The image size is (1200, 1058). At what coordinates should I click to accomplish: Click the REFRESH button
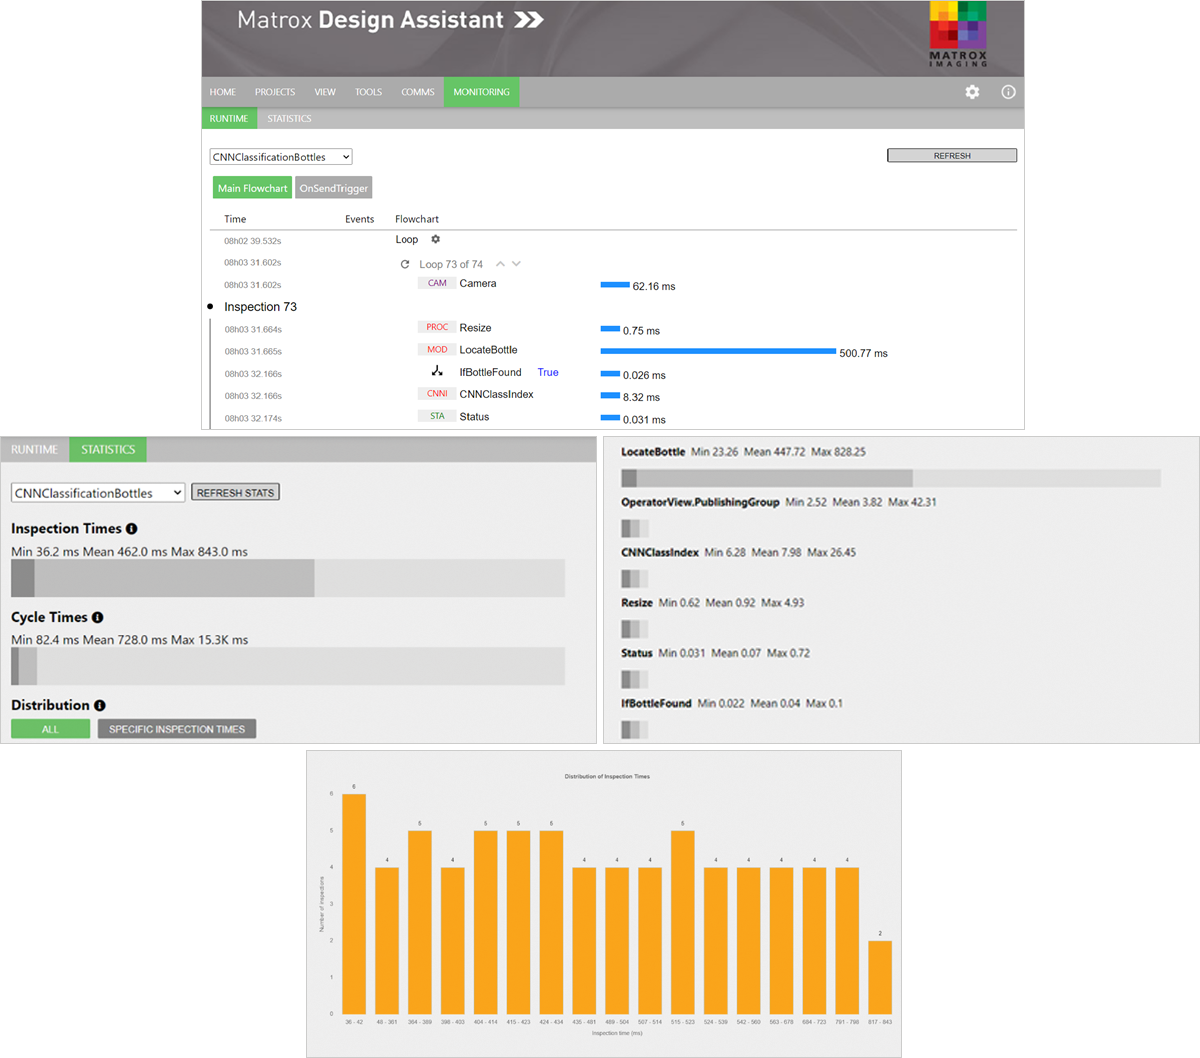952,156
